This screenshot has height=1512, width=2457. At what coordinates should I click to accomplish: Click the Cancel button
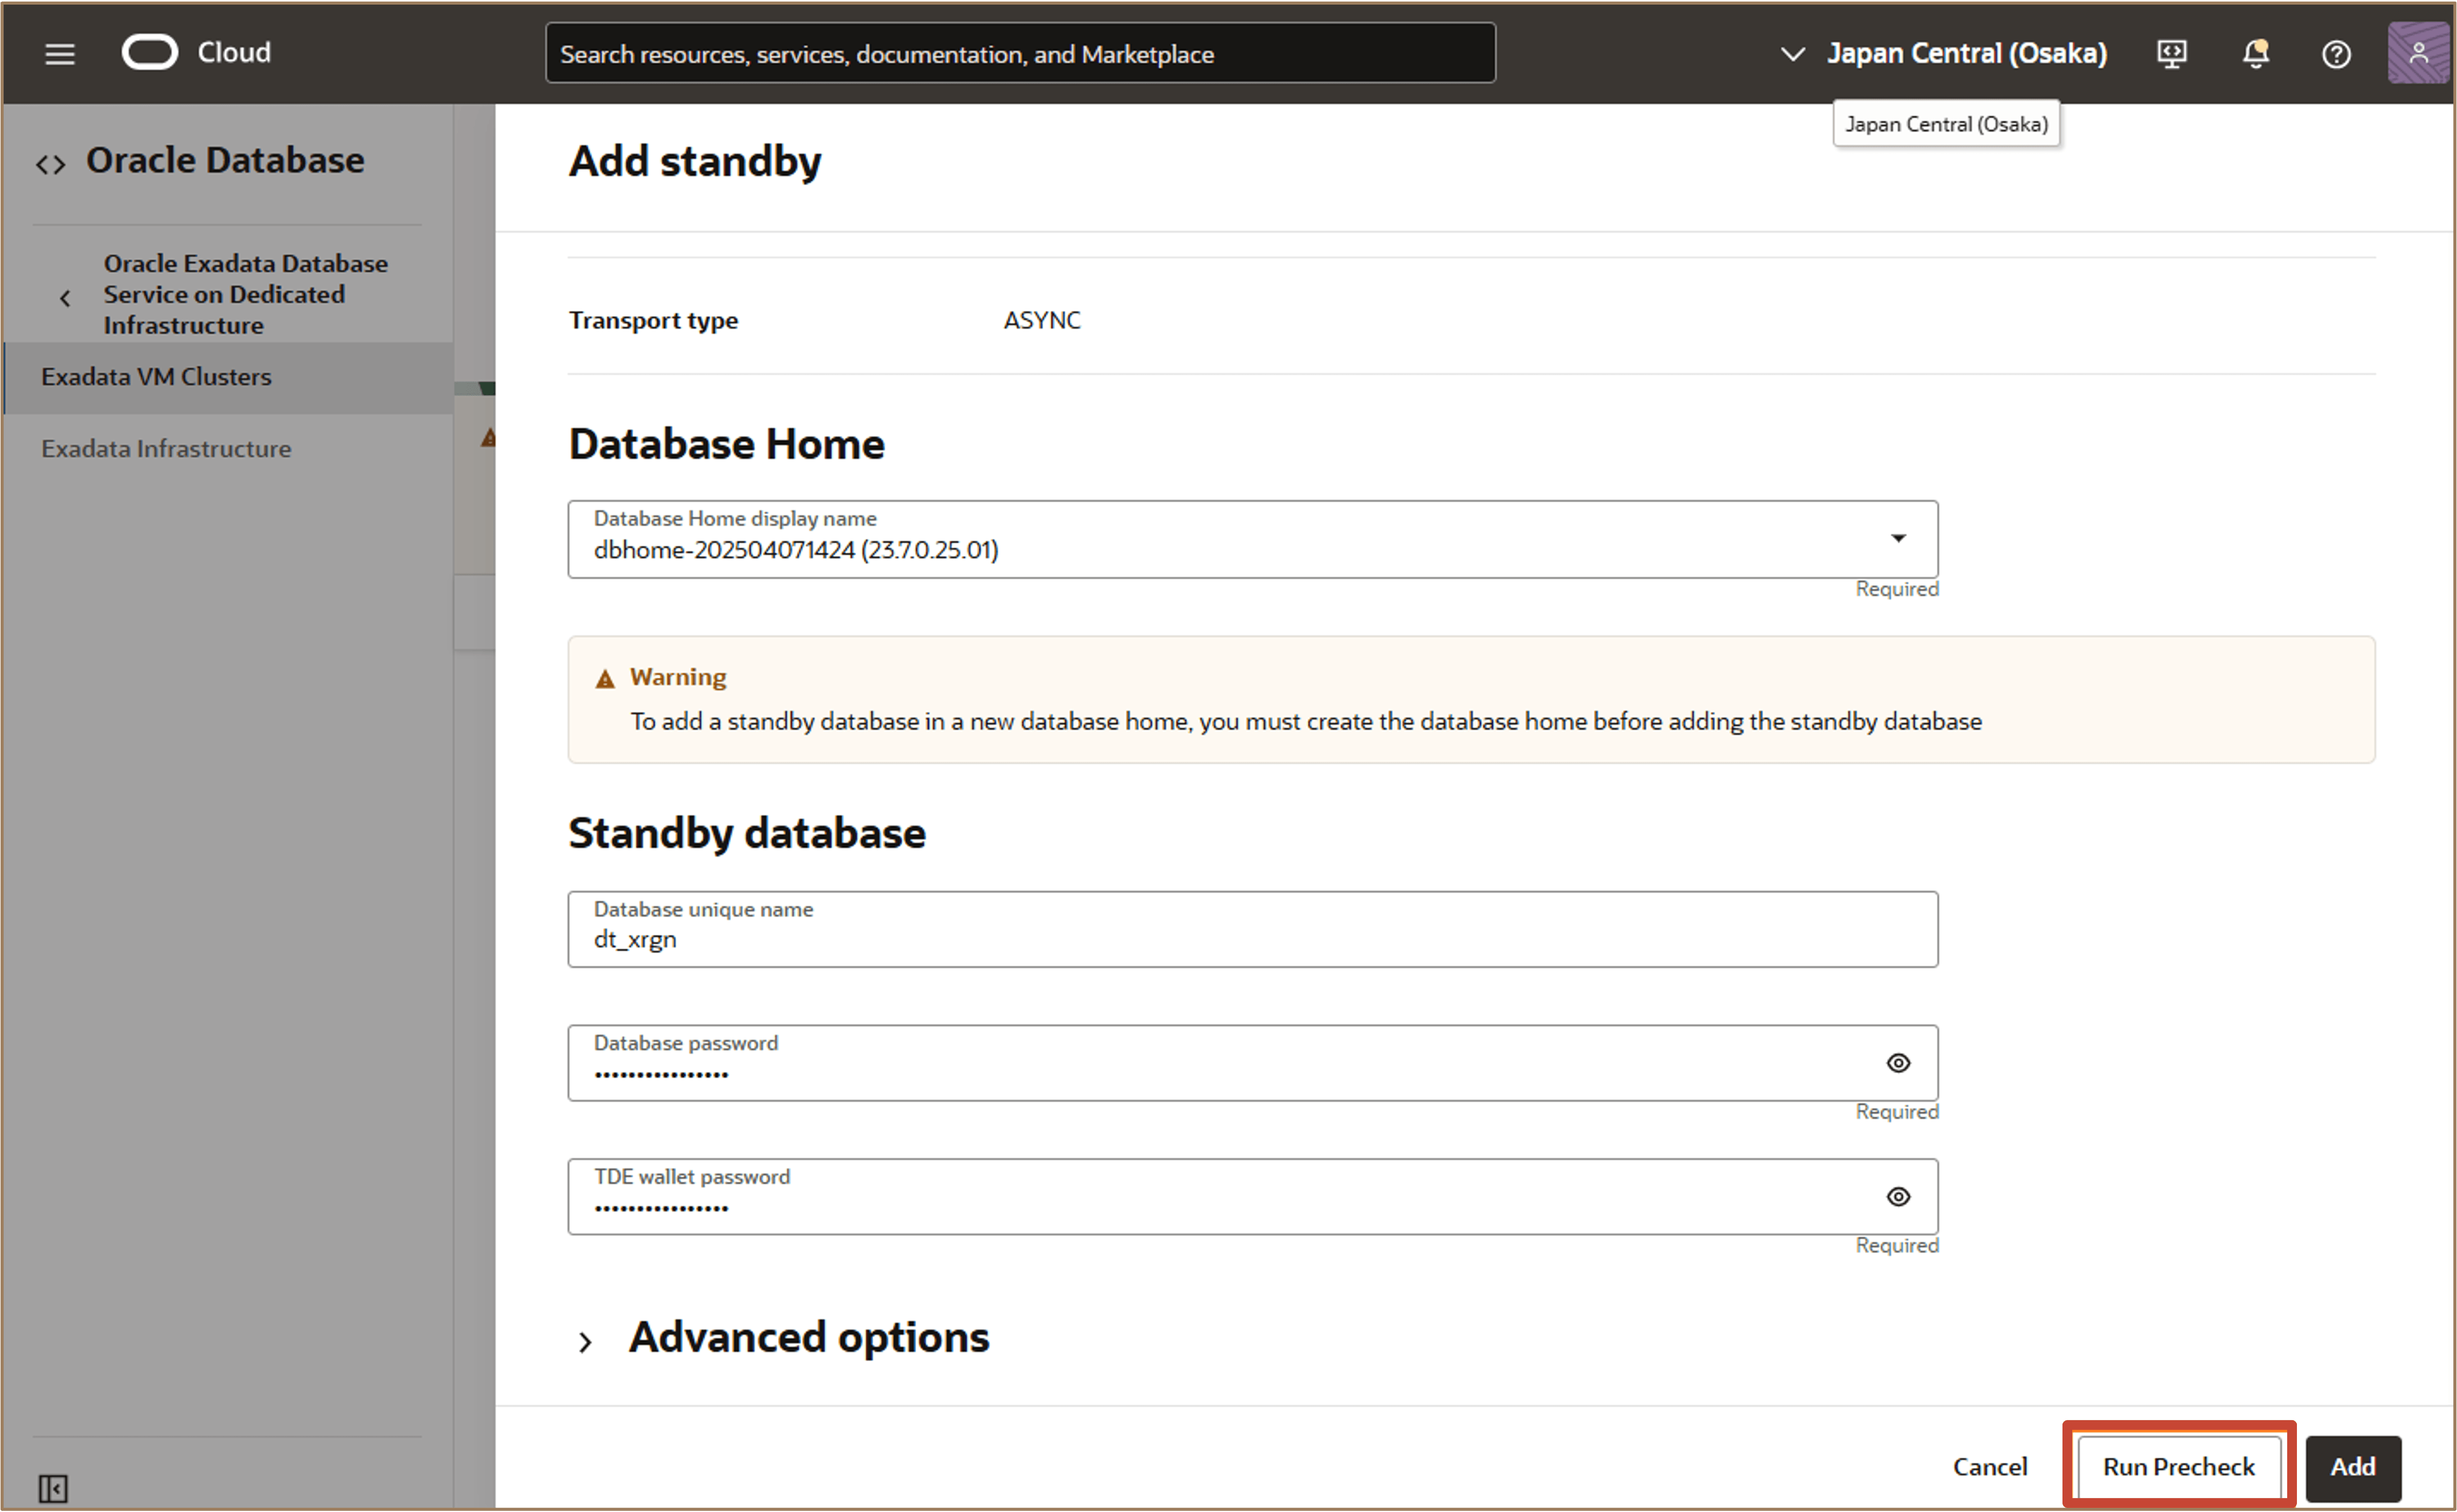1990,1466
